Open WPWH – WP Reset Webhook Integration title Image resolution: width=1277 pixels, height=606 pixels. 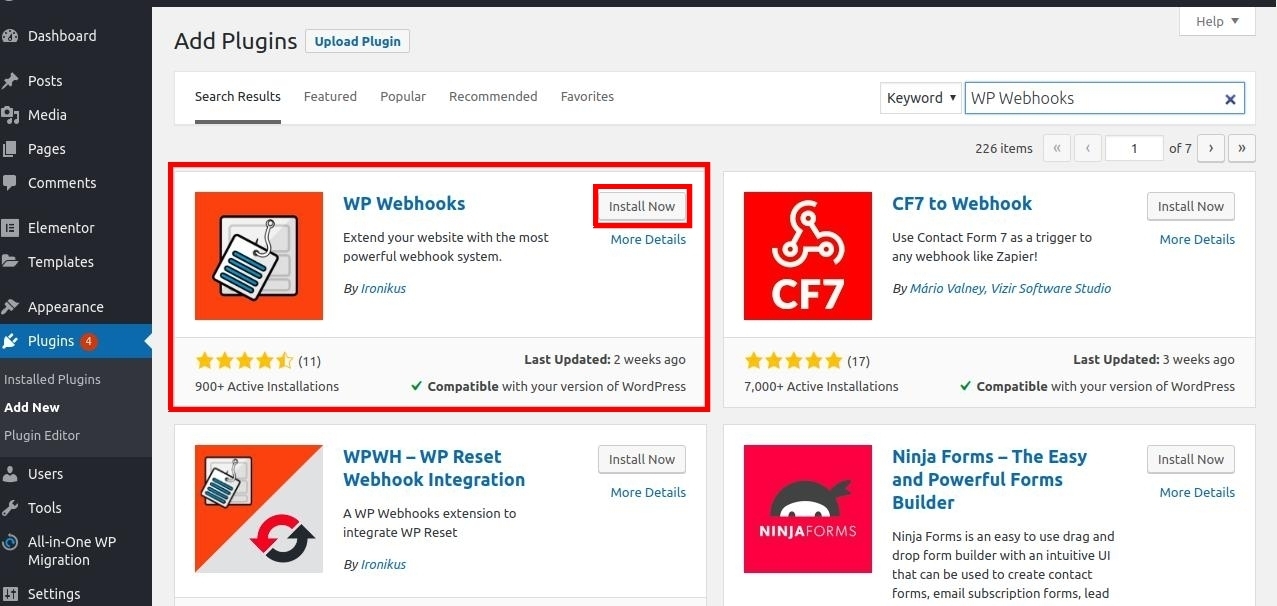pos(434,468)
